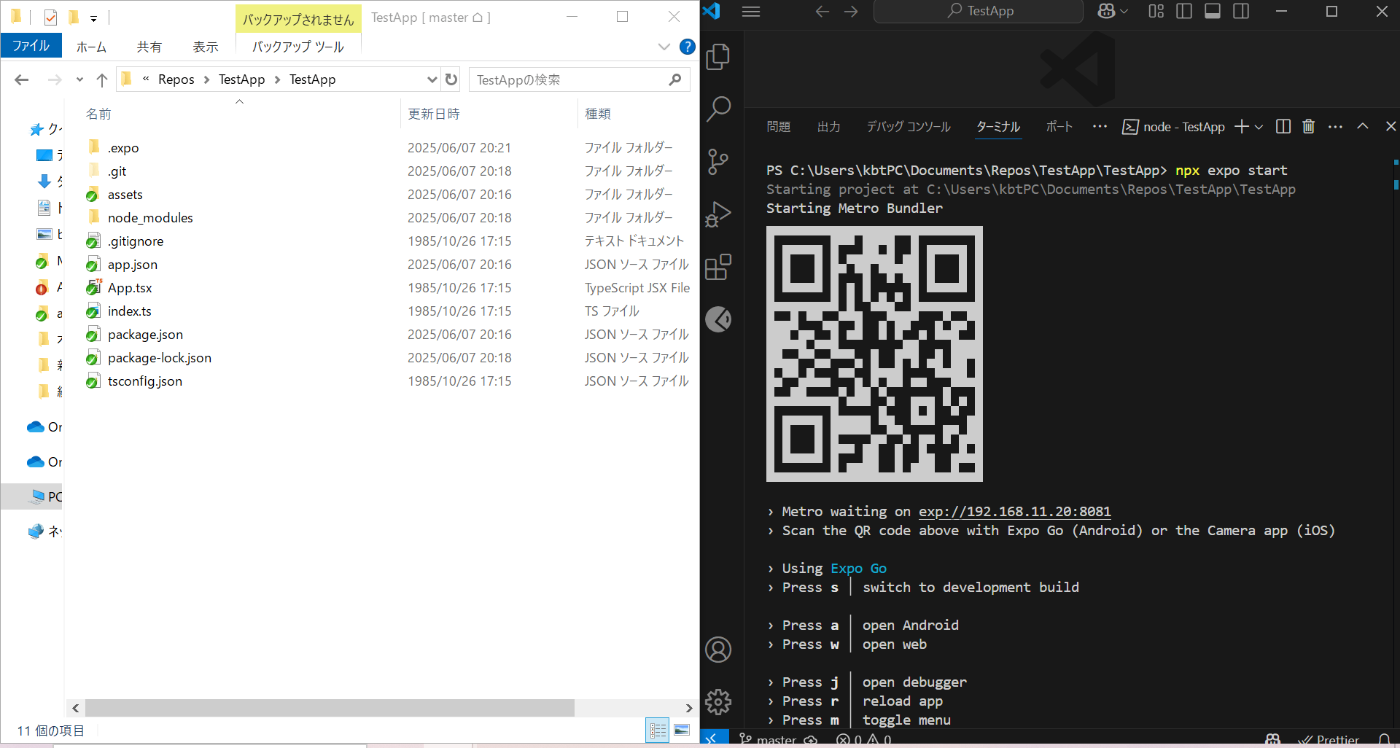This screenshot has width=1400, height=748.
Task: Open the Search view in VS Code
Action: (718, 109)
